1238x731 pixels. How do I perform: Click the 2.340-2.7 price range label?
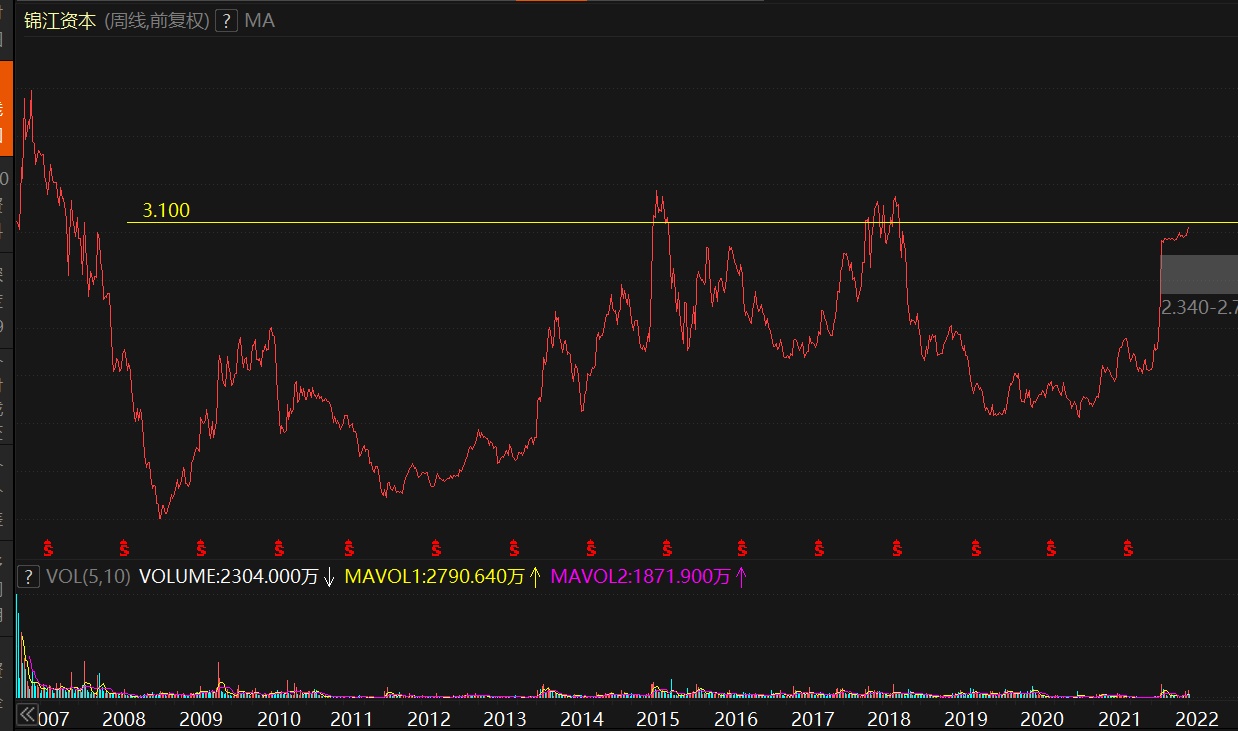pyautogui.click(x=1199, y=307)
